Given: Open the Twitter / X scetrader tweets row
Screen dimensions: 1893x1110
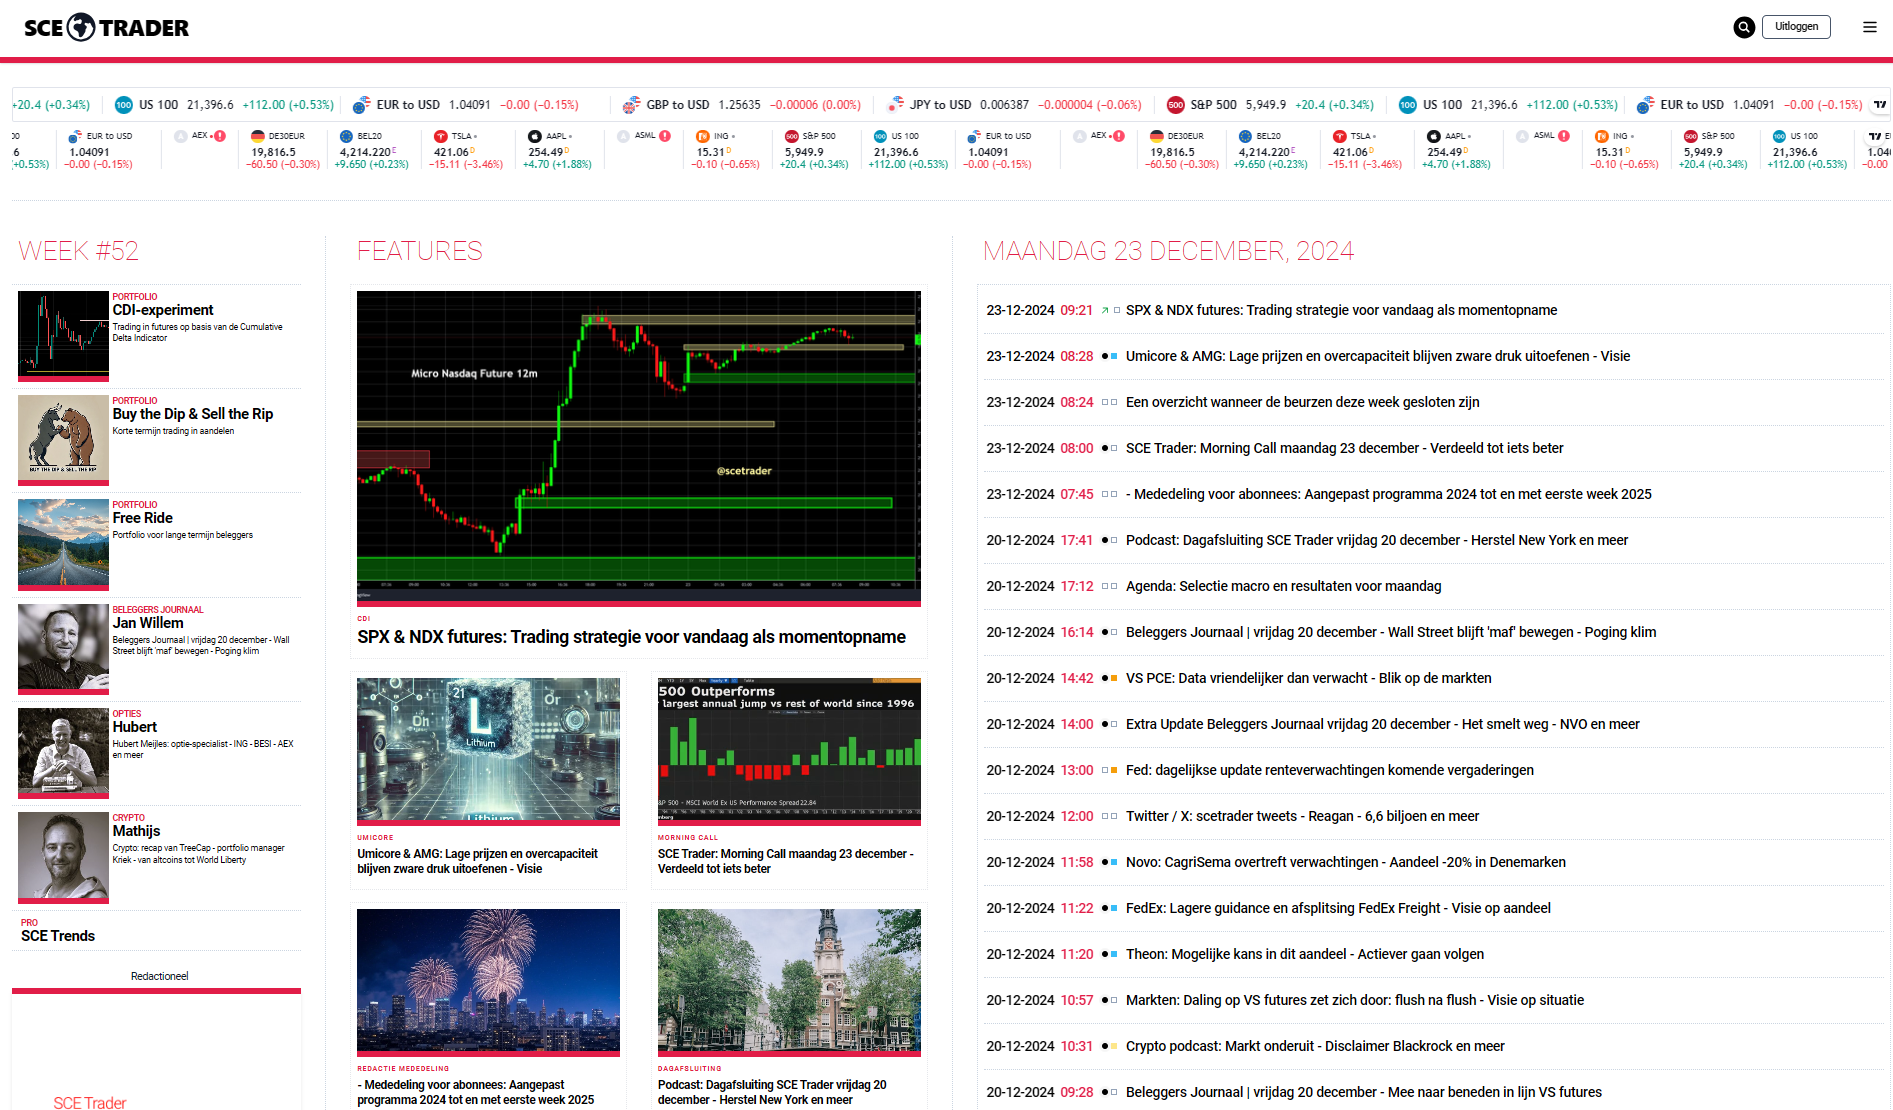Looking at the screenshot, I should tap(1432, 817).
